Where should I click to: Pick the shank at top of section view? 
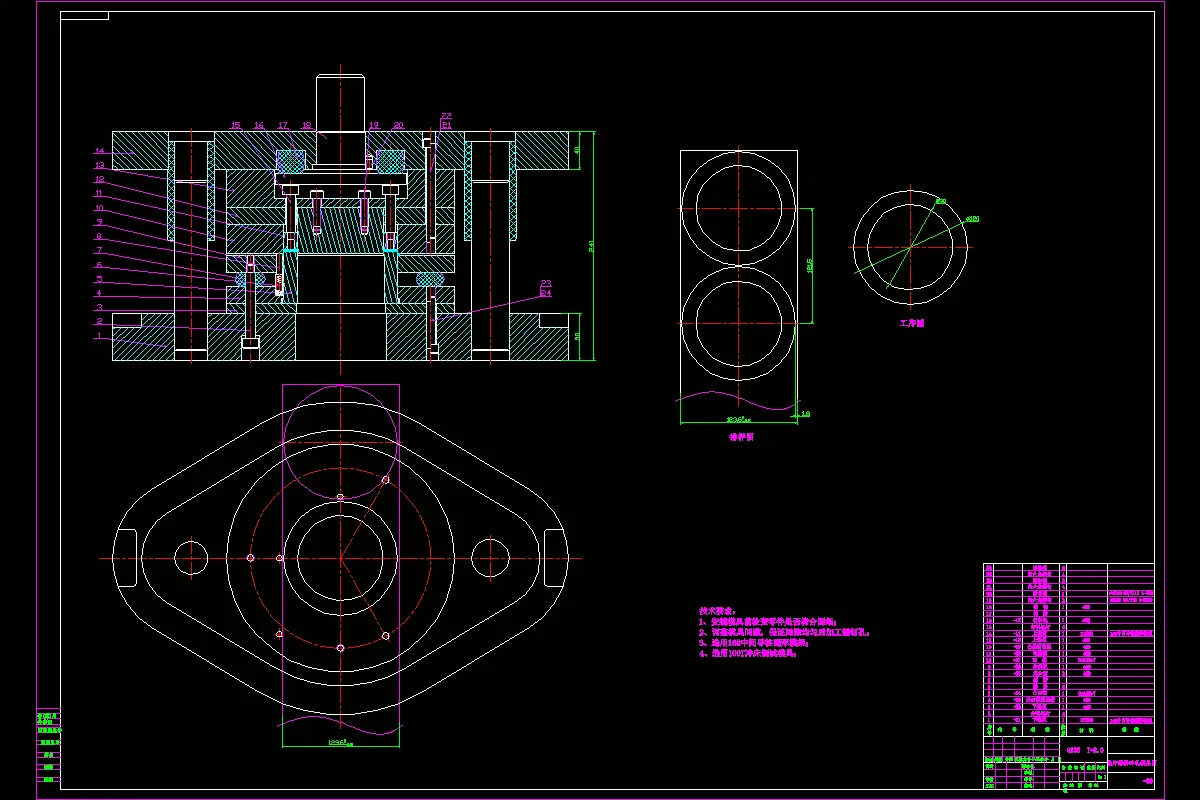pos(340,104)
